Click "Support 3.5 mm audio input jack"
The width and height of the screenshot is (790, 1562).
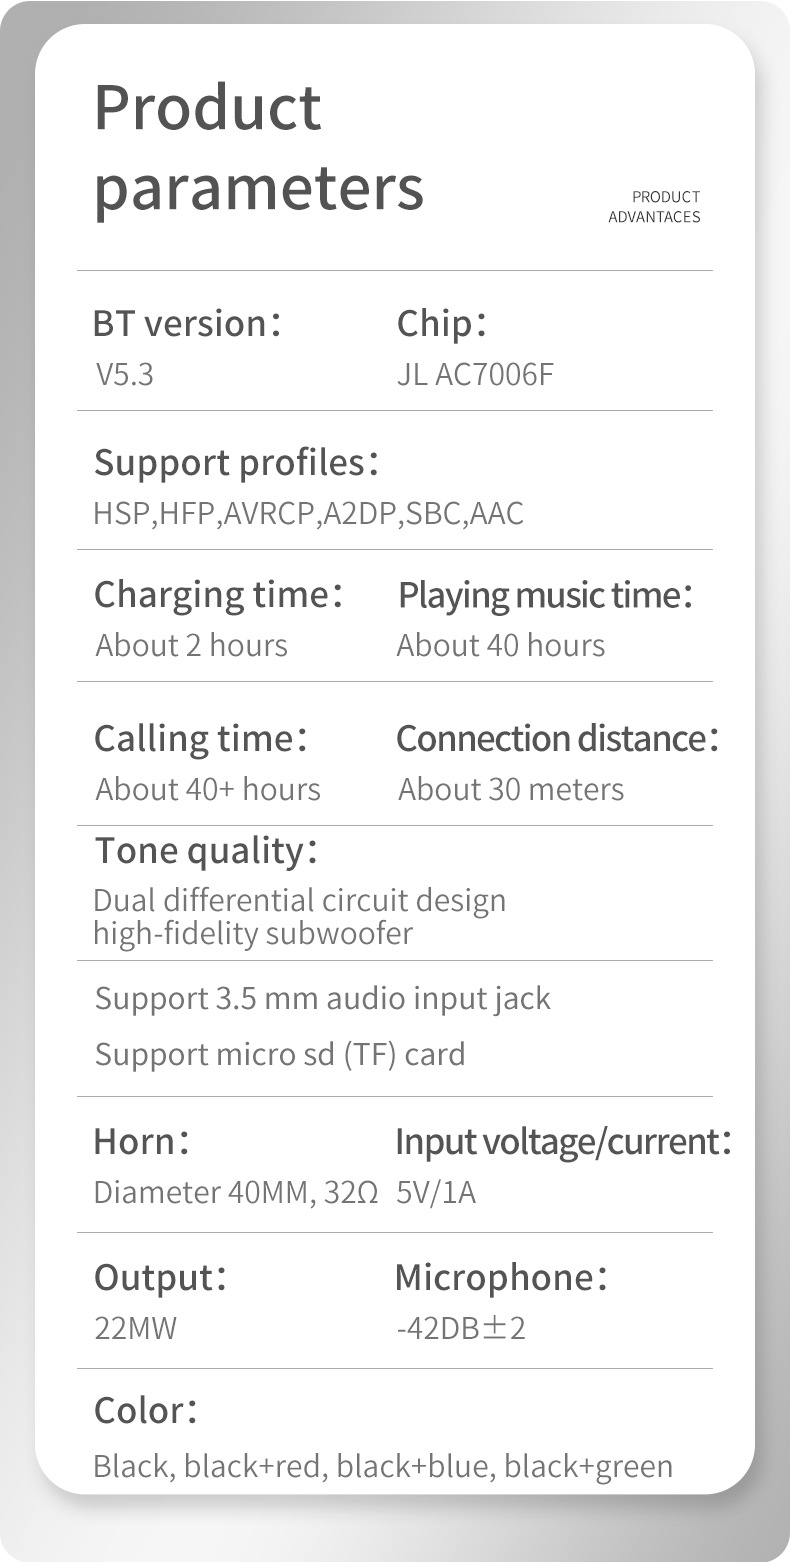coord(322,998)
